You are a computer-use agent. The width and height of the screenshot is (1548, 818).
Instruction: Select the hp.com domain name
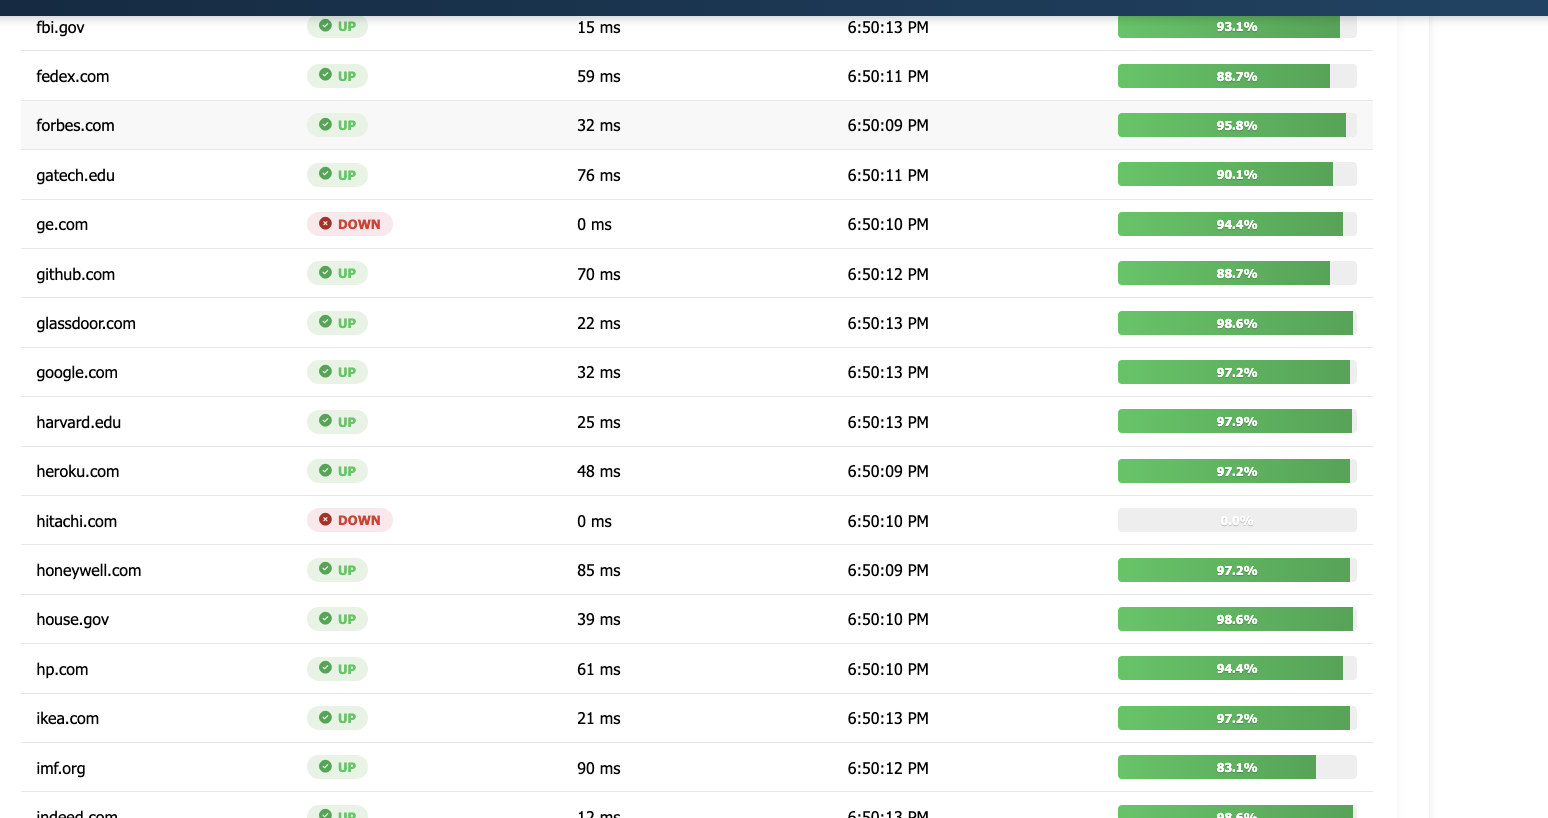point(62,669)
